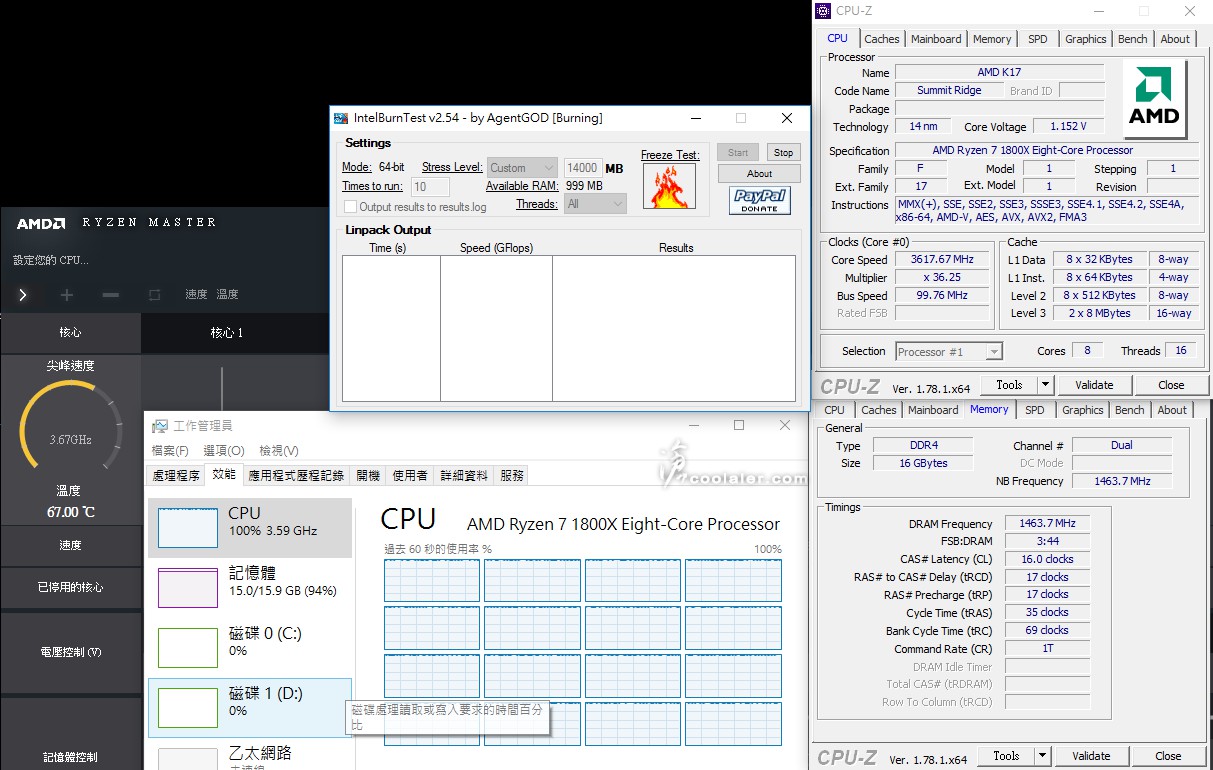Open Tools dropdown arrow in upper CPU-Z
The width and height of the screenshot is (1213, 770).
click(x=1045, y=385)
